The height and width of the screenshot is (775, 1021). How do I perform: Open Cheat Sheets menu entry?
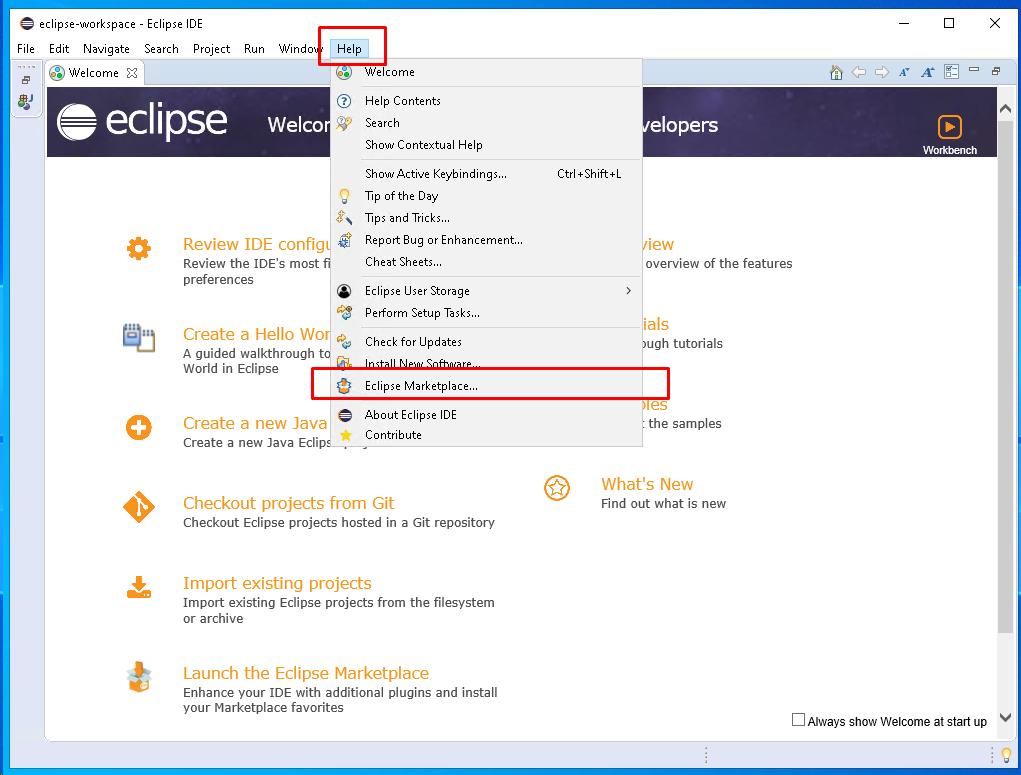(x=486, y=262)
